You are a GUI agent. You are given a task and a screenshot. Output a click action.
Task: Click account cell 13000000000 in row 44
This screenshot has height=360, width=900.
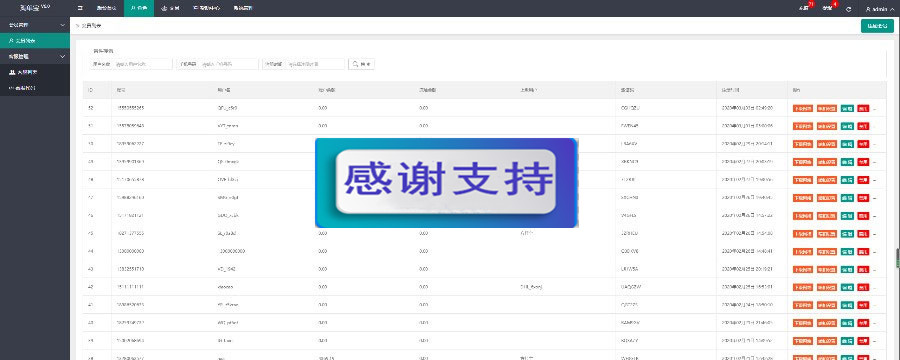click(x=130, y=251)
